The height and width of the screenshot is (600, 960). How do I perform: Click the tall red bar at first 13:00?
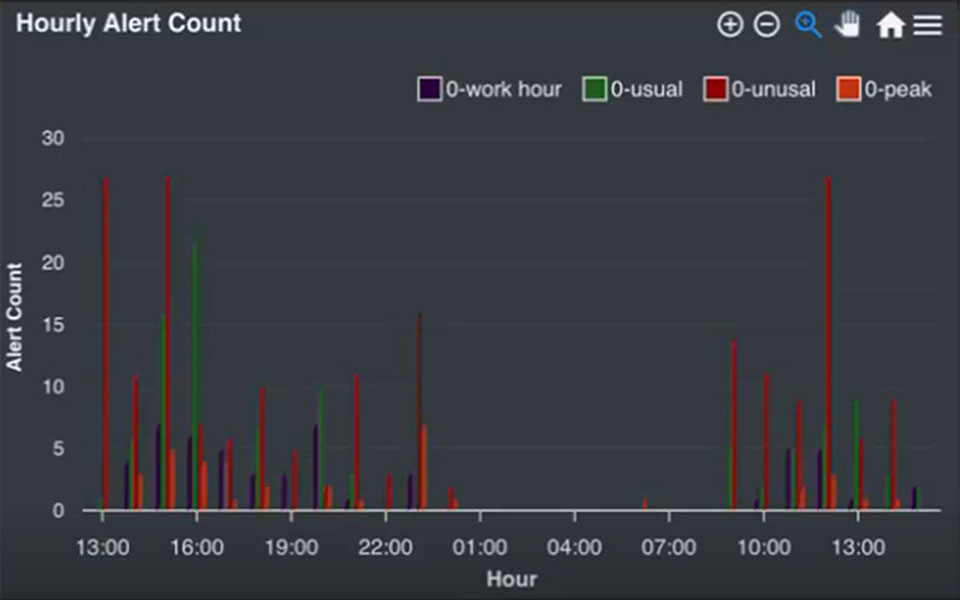coord(105,343)
